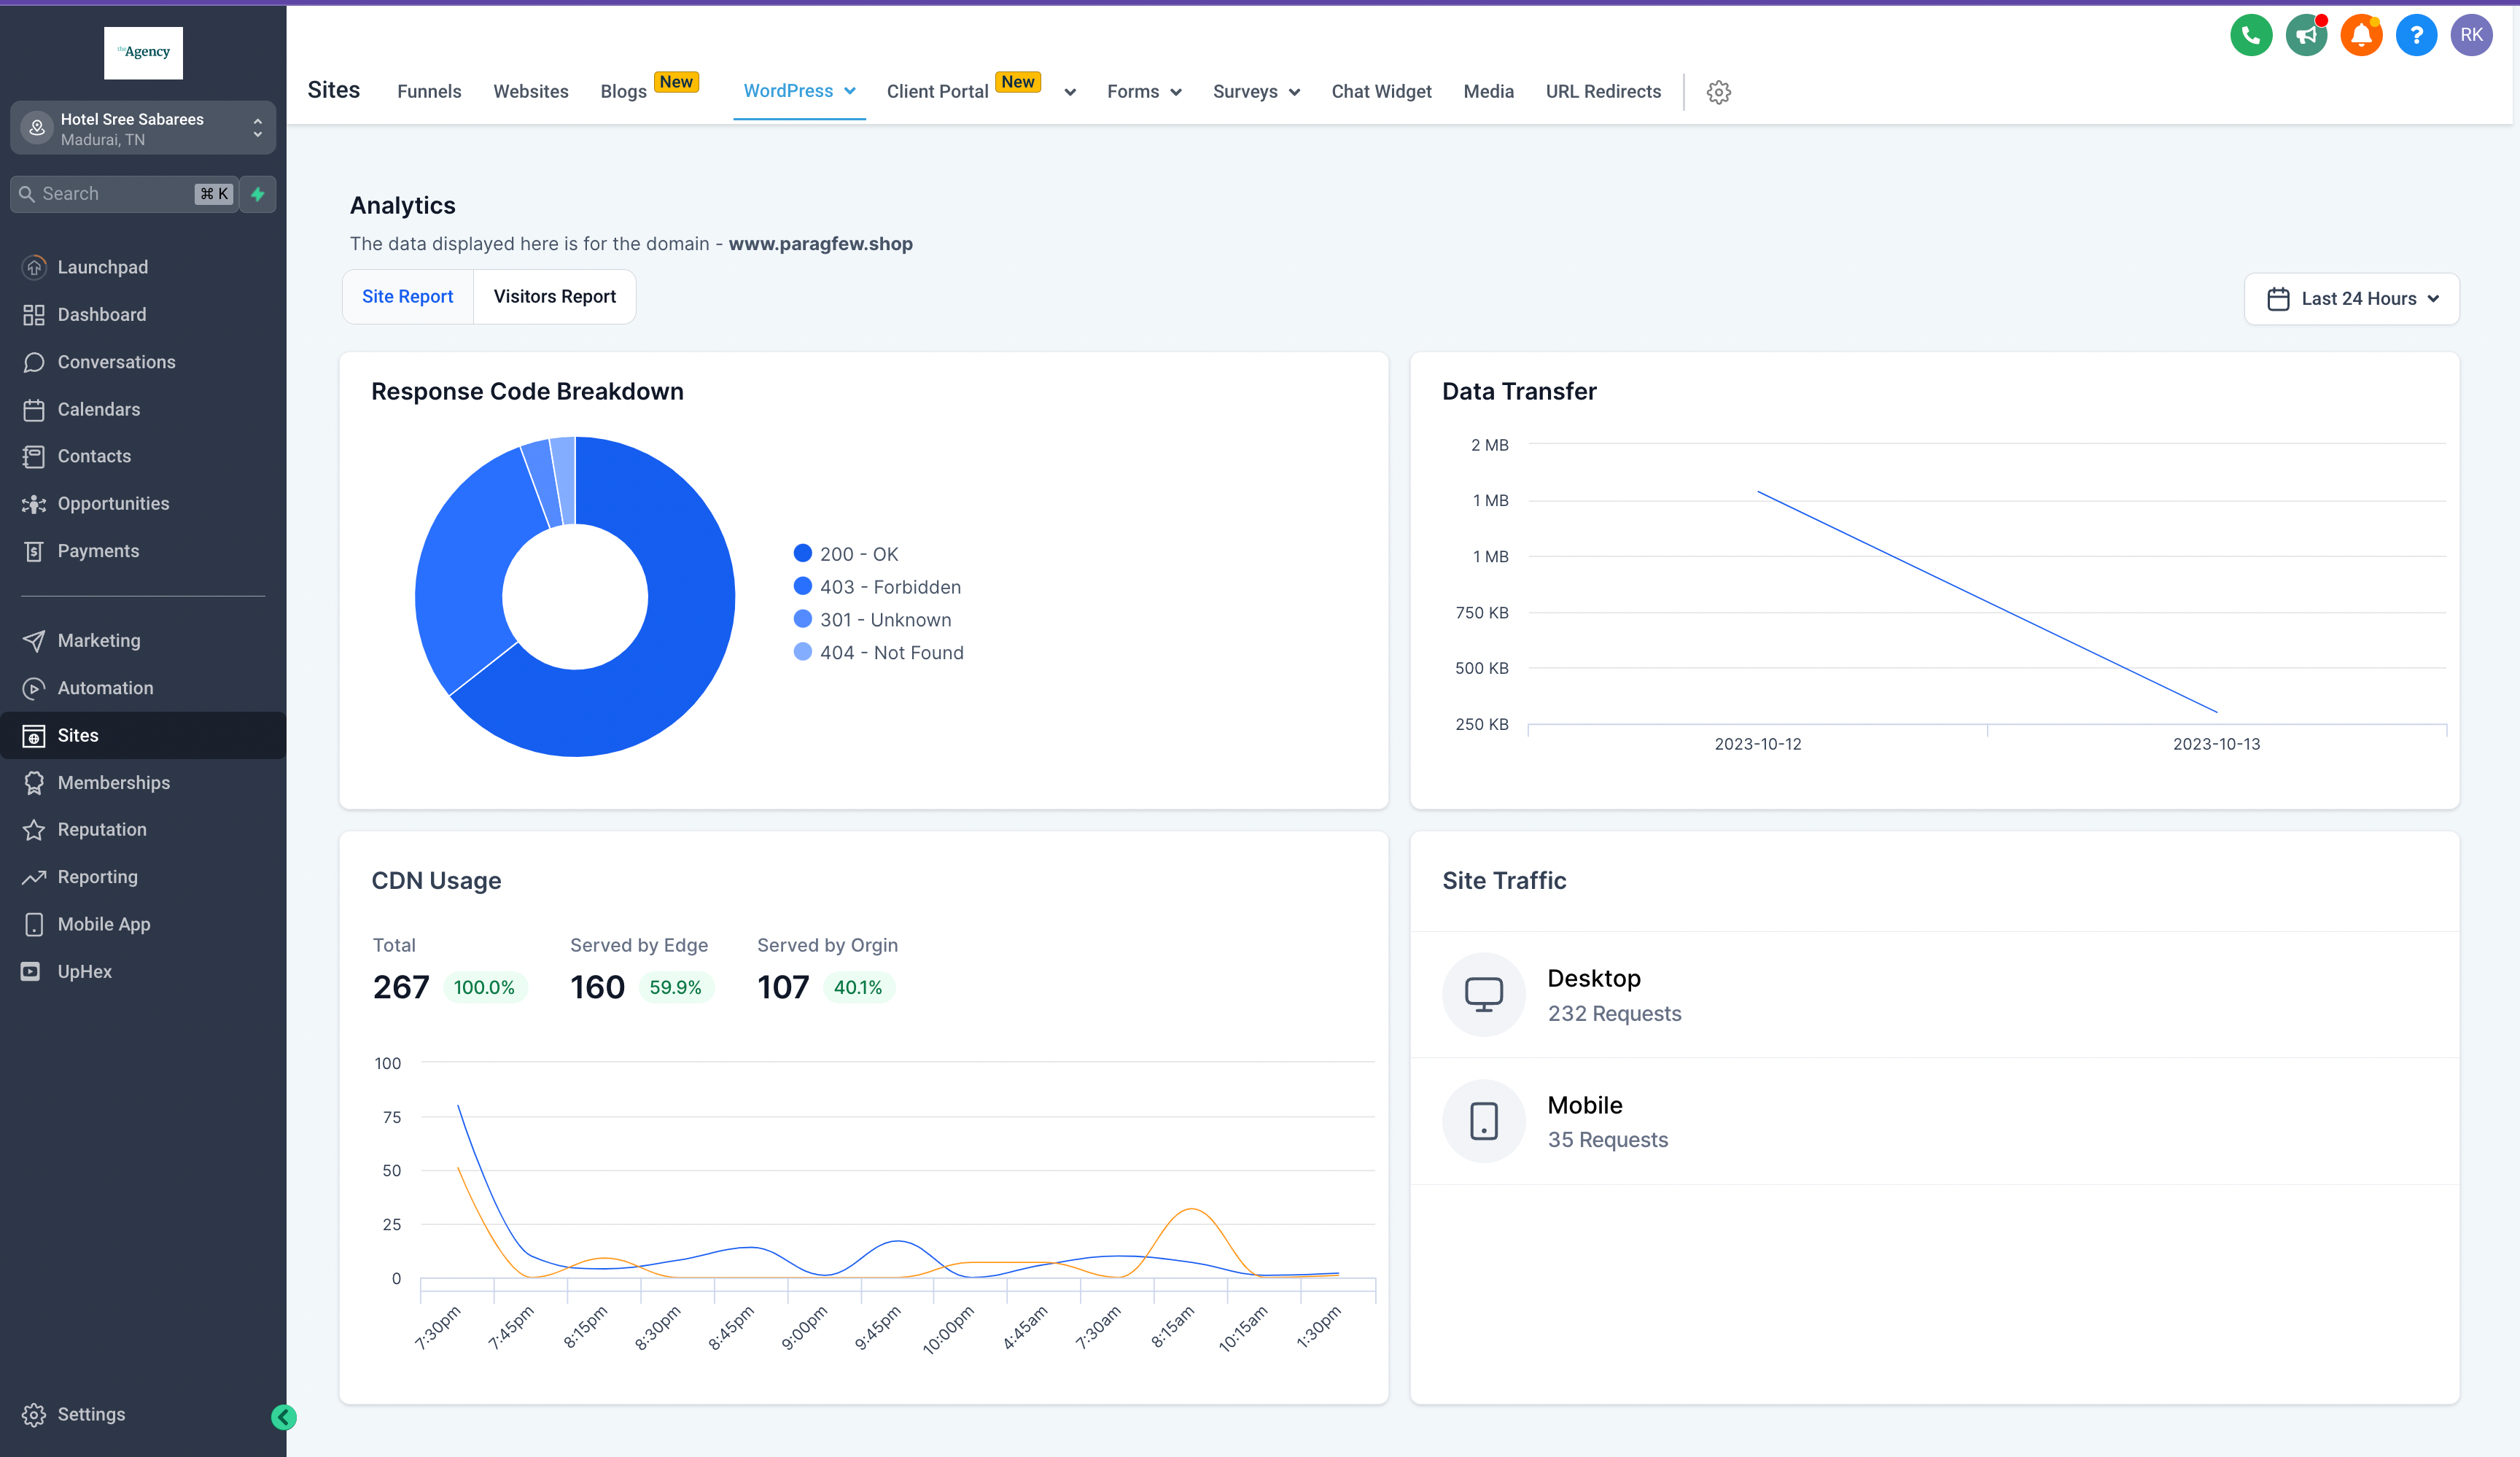
Task: Open the Last 24 Hours date range
Action: point(2351,299)
